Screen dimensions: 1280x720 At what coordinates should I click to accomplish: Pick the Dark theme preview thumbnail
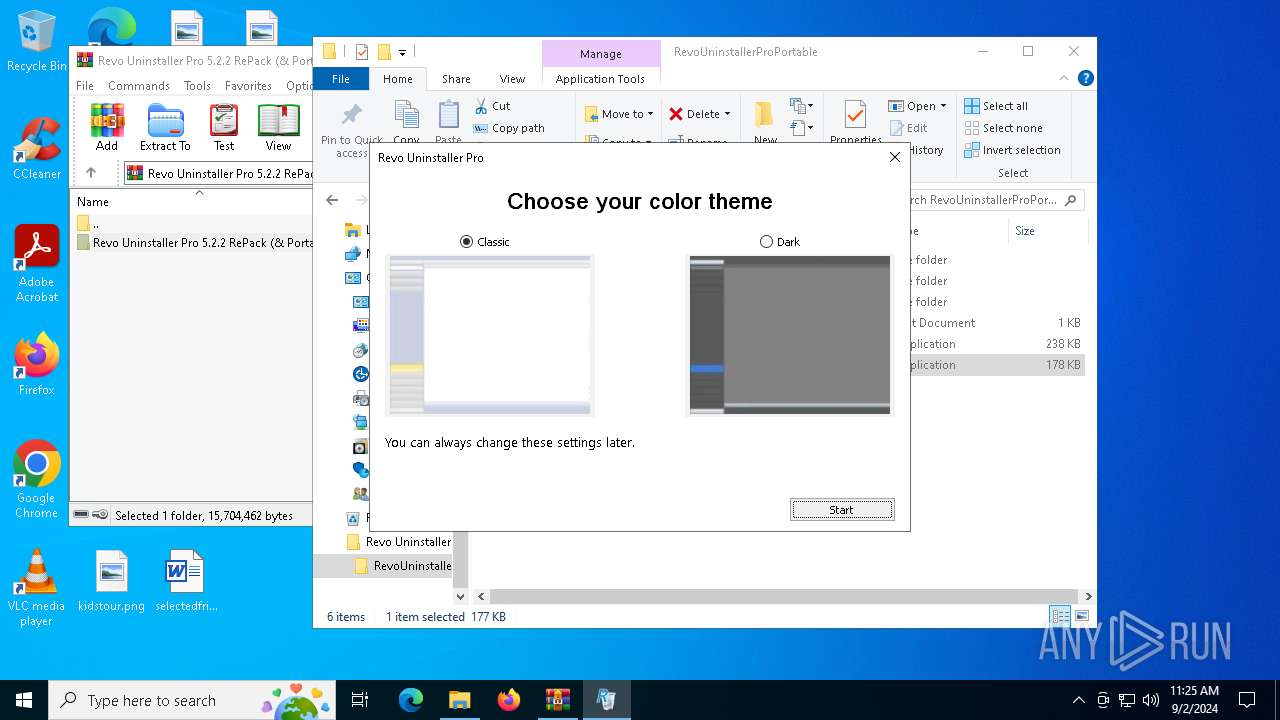click(x=789, y=335)
